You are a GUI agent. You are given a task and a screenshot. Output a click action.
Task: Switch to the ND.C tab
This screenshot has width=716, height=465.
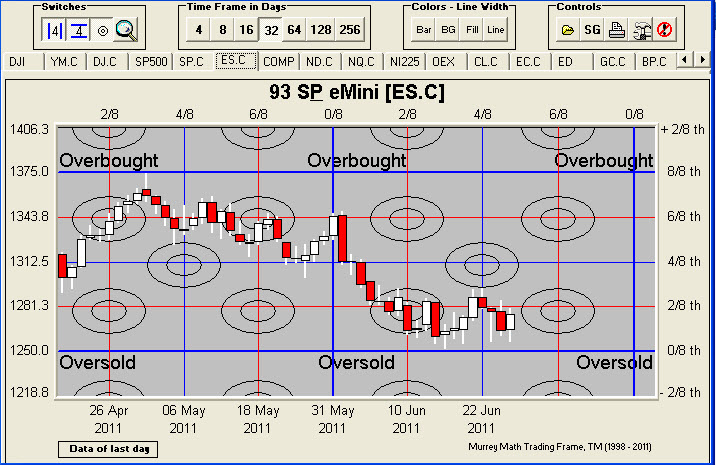pos(320,62)
